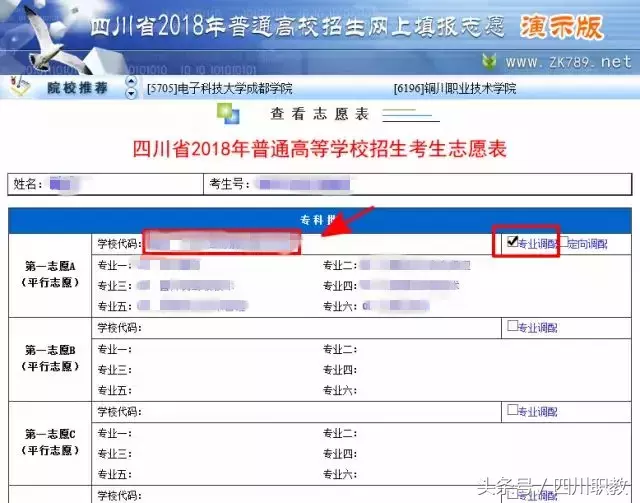Click the blurred 考生号 value cell
640x503 pixels.
tap(304, 184)
